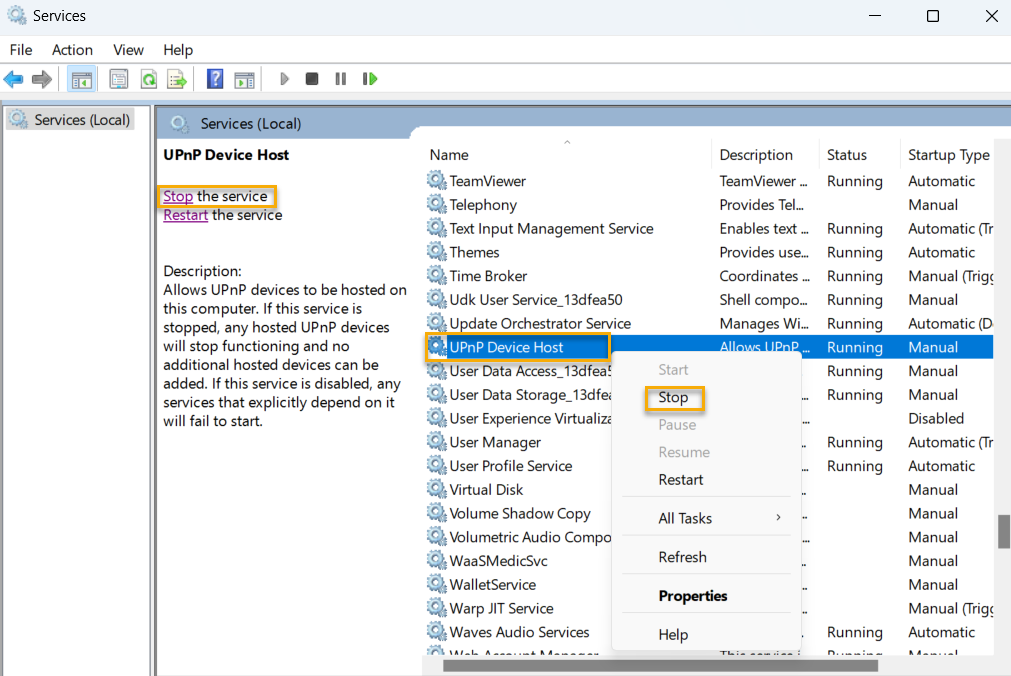Open Help using the question mark icon
This screenshot has width=1011, height=676.
point(214,78)
